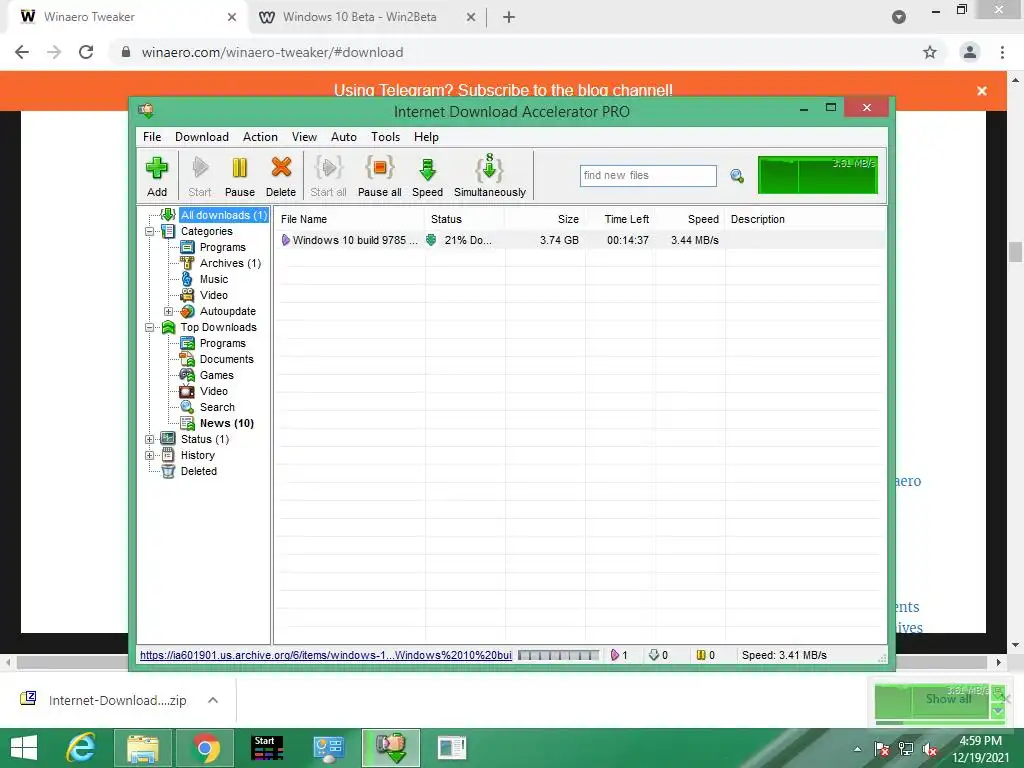
Task: Switch to the Windows 10 Beta - Win2Beta tab
Action: click(359, 17)
